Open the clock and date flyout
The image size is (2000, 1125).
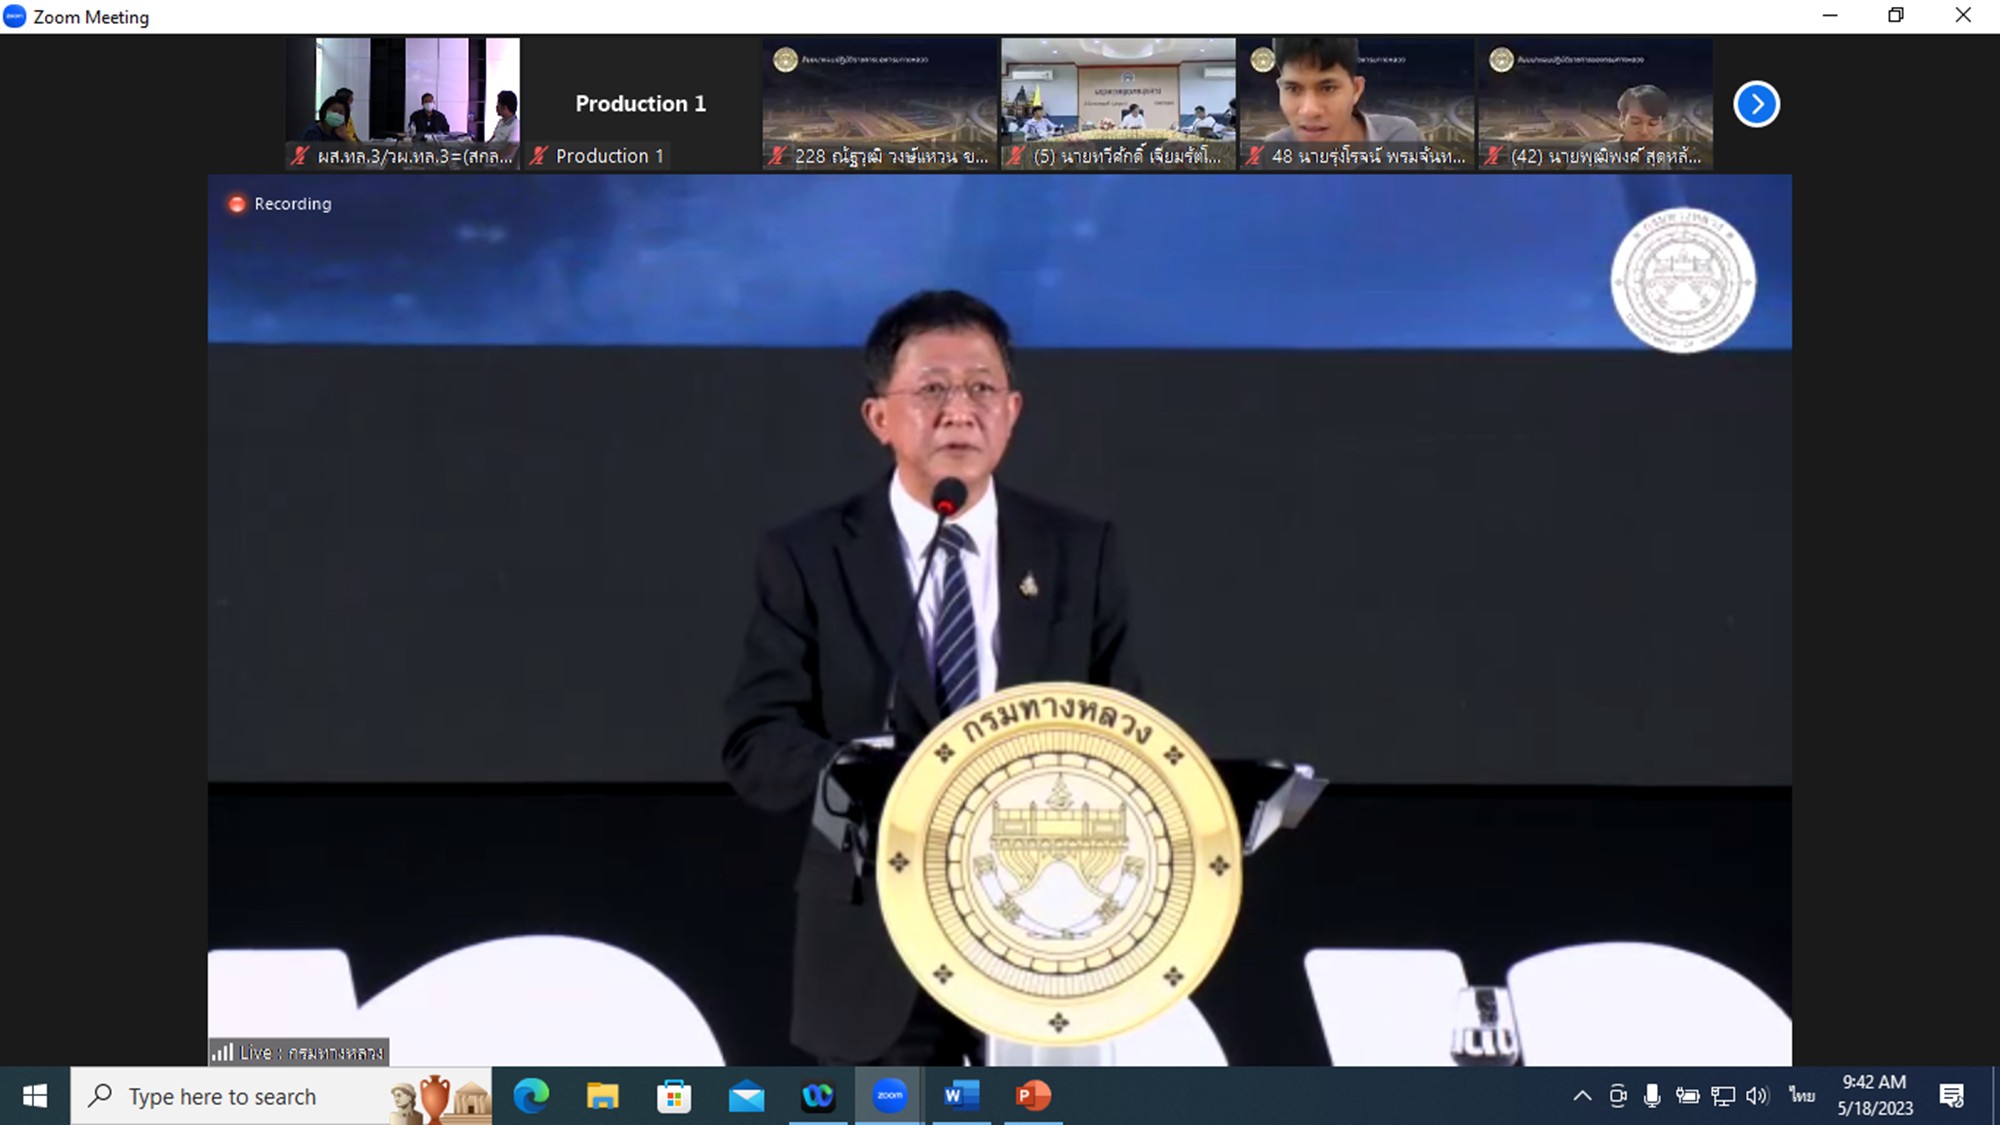click(x=1874, y=1096)
